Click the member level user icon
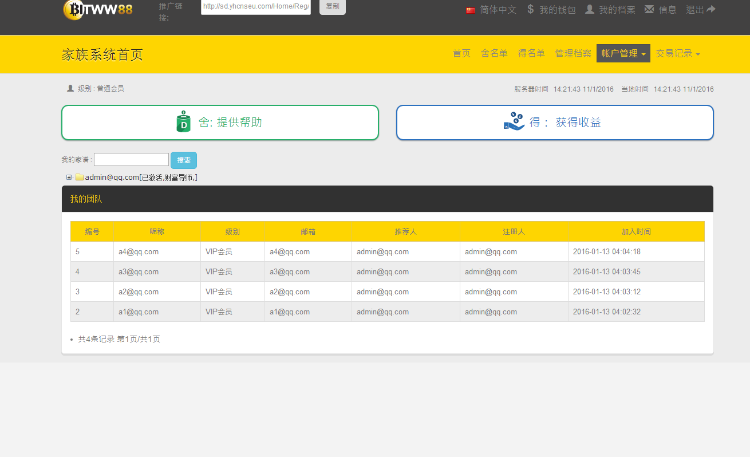Viewport: 750px width, 457px height. tap(70, 89)
